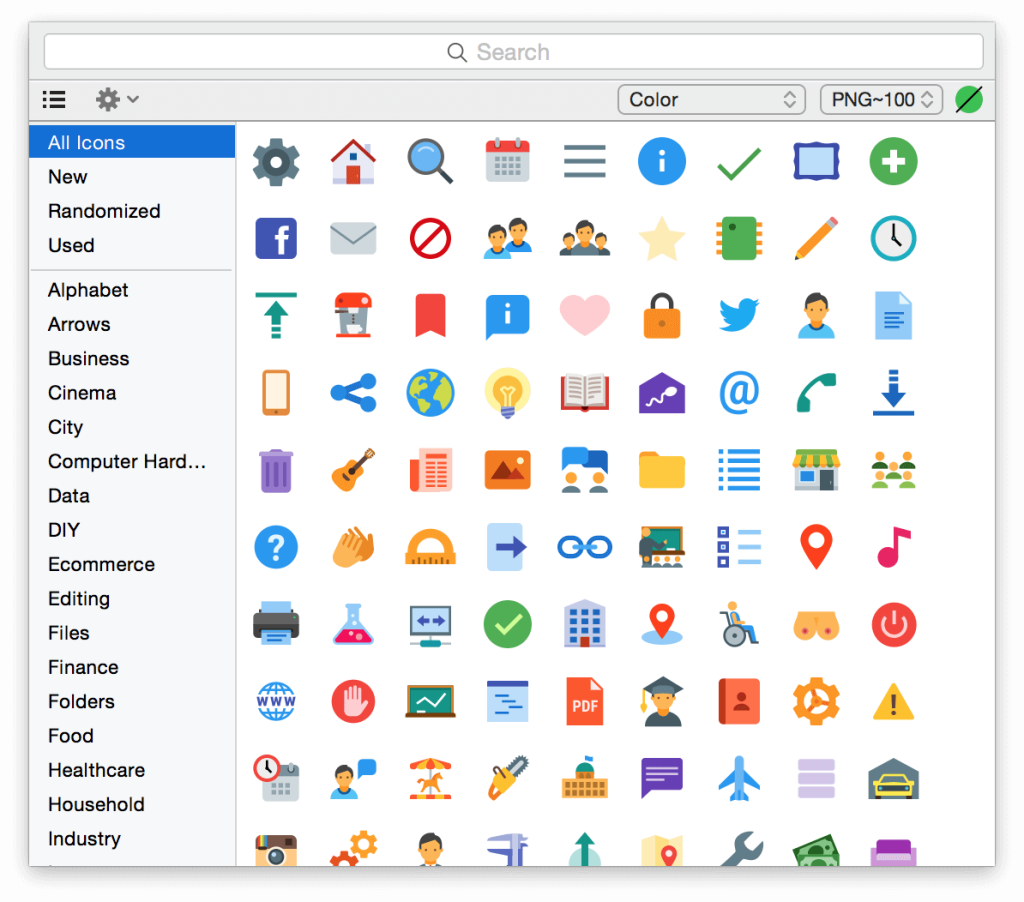Click the pink heart icon
Viewport: 1024px width, 902px height.
[x=585, y=315]
